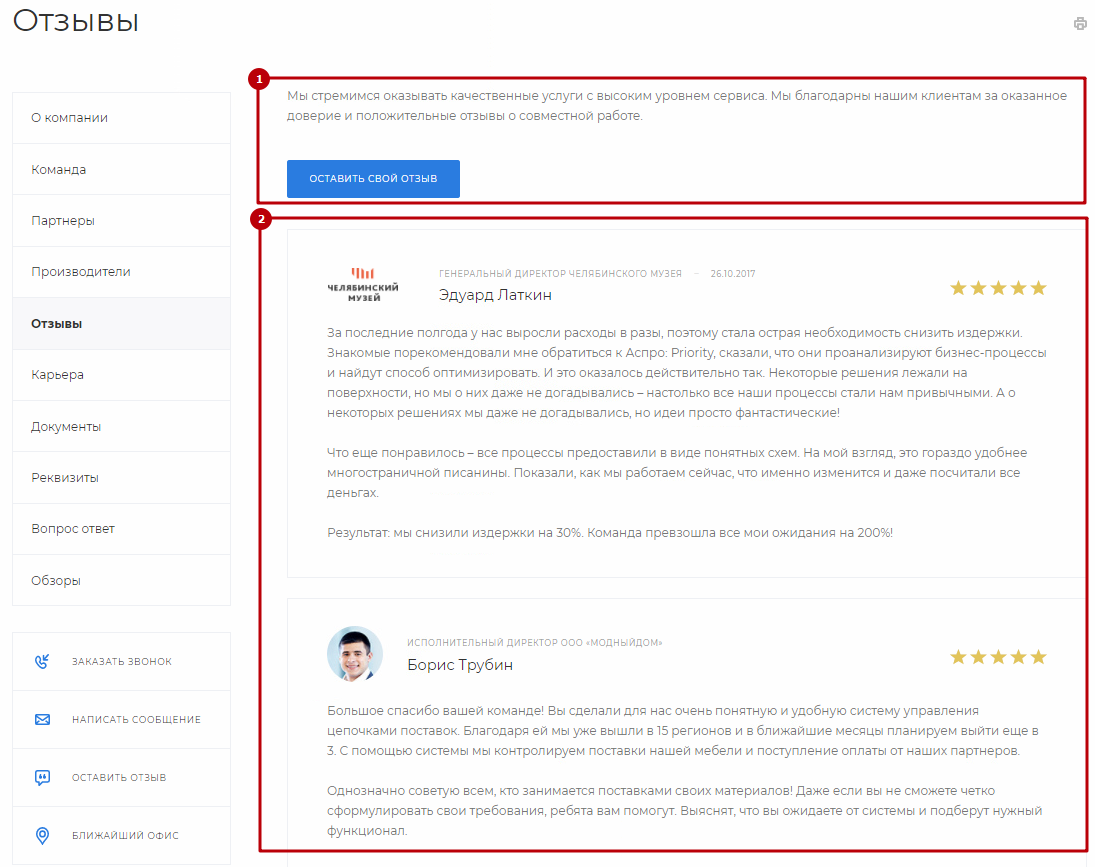Click the intro text starting Мы стремимся оказывать
The width and height of the screenshot is (1095, 867).
coord(677,105)
